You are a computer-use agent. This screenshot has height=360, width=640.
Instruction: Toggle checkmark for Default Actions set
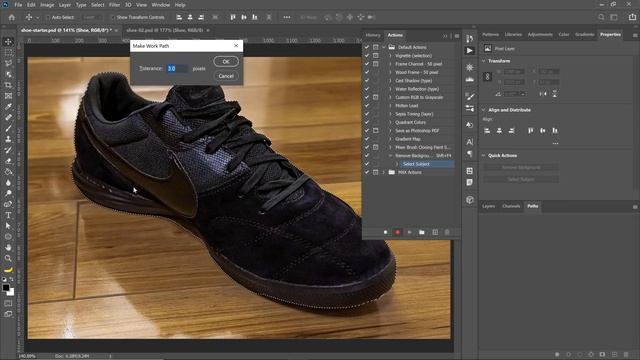(x=367, y=47)
